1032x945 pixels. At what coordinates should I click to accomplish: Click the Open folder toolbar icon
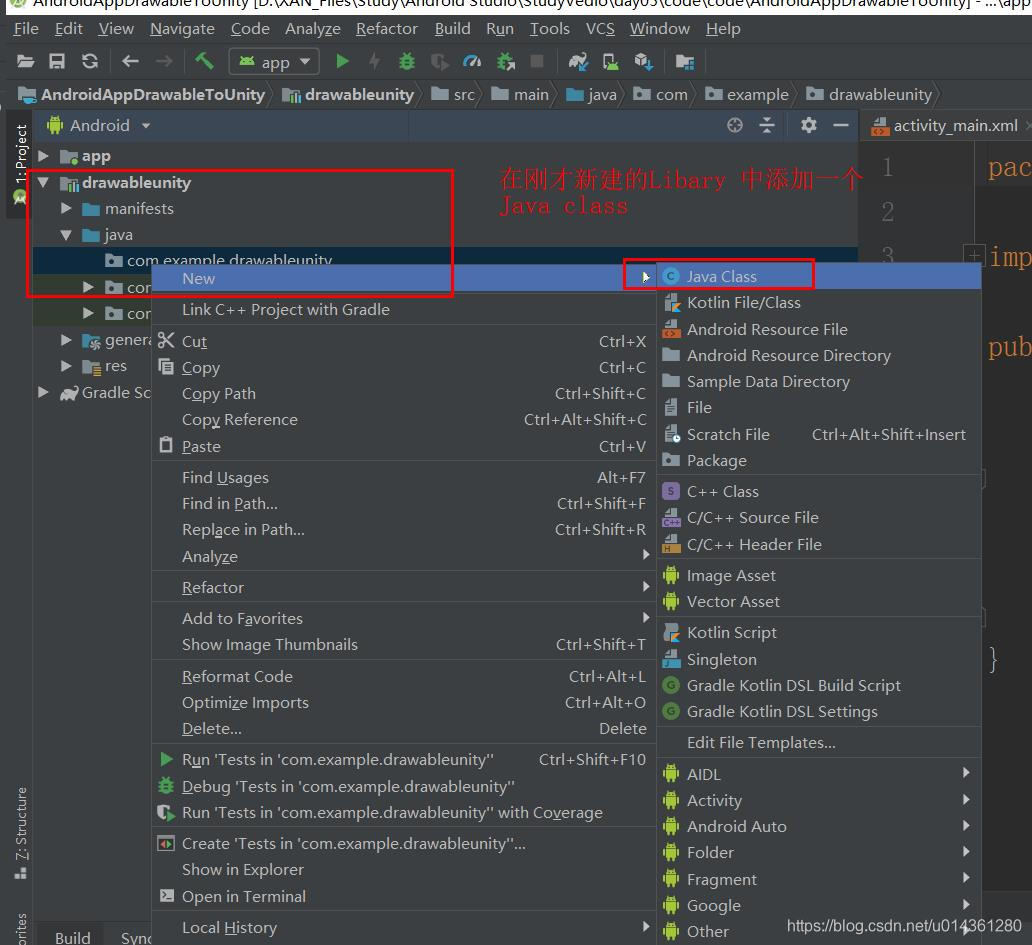coord(25,62)
